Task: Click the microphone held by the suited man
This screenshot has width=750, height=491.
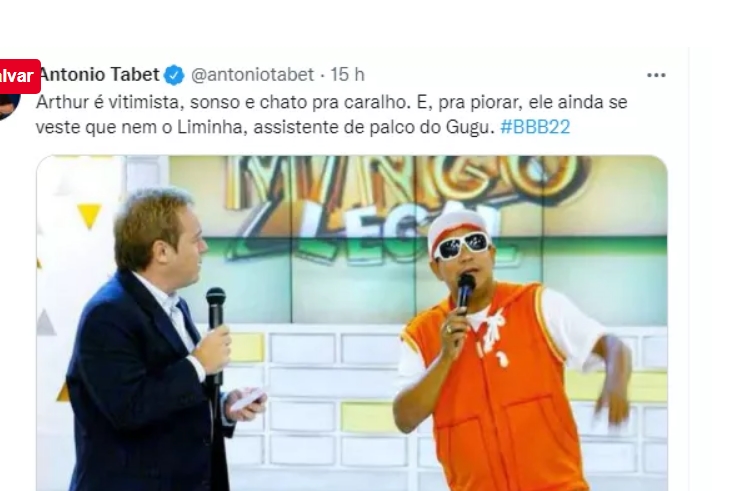Action: (x=216, y=335)
